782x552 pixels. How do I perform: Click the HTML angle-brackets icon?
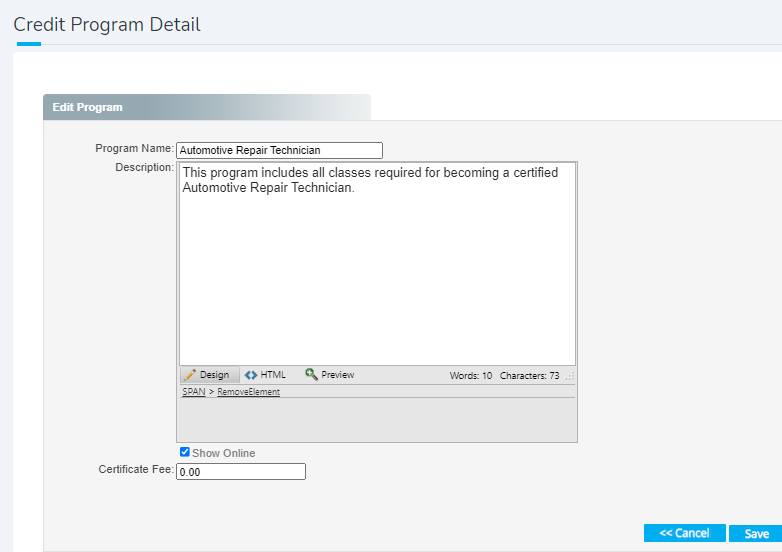(251, 375)
